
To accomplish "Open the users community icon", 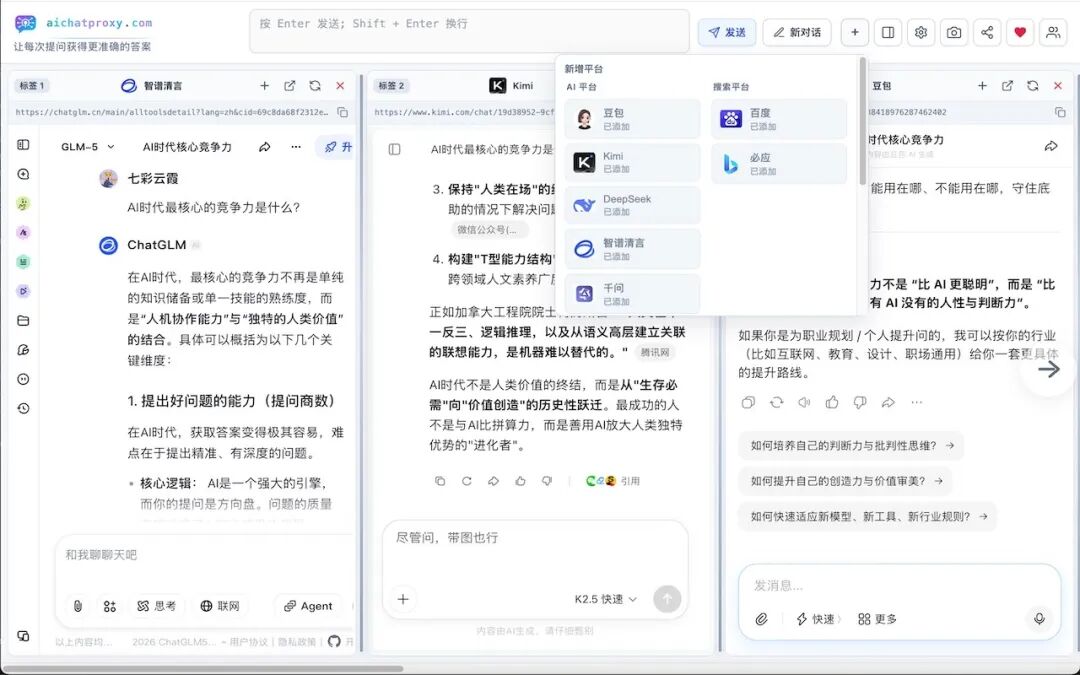I will click(x=1053, y=32).
